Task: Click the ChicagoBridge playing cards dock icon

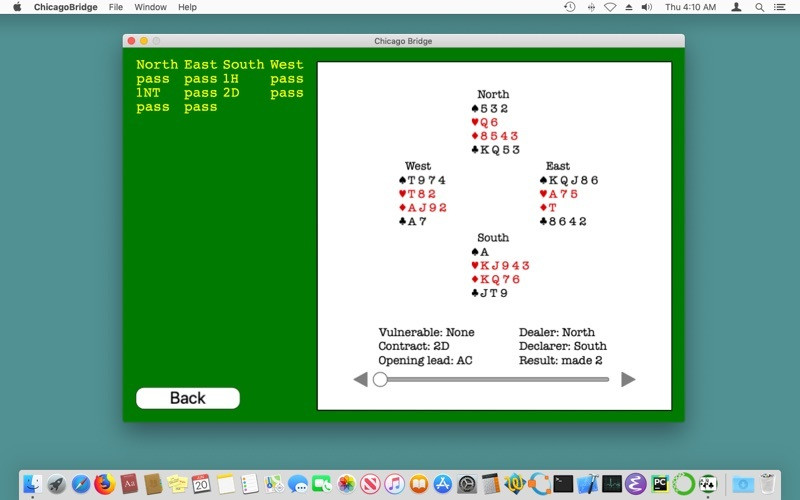Action: point(708,484)
